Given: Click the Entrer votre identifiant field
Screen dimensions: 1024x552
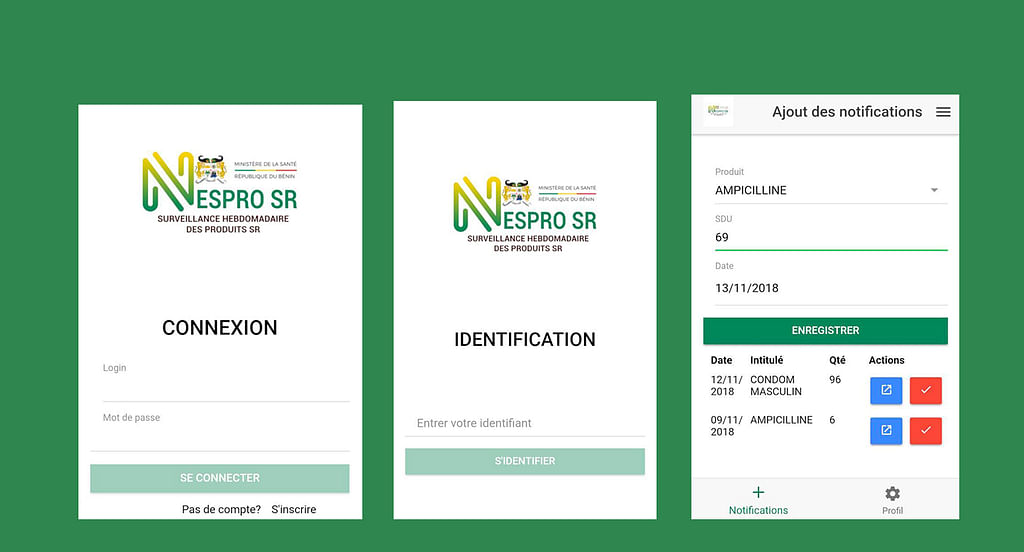Looking at the screenshot, I should pyautogui.click(x=524, y=423).
